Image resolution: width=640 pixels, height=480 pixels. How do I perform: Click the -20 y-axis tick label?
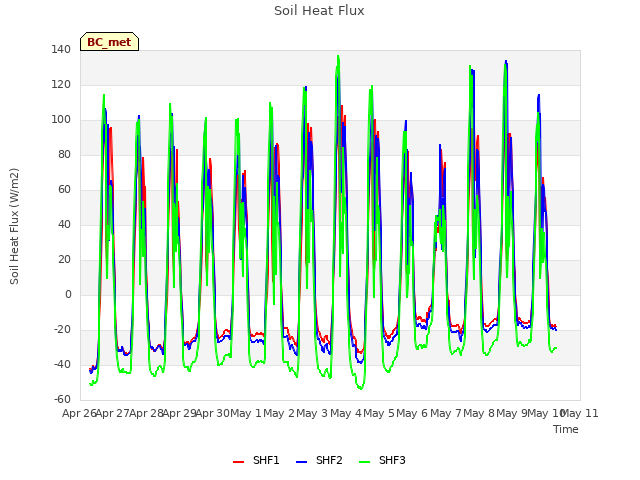click(62, 330)
